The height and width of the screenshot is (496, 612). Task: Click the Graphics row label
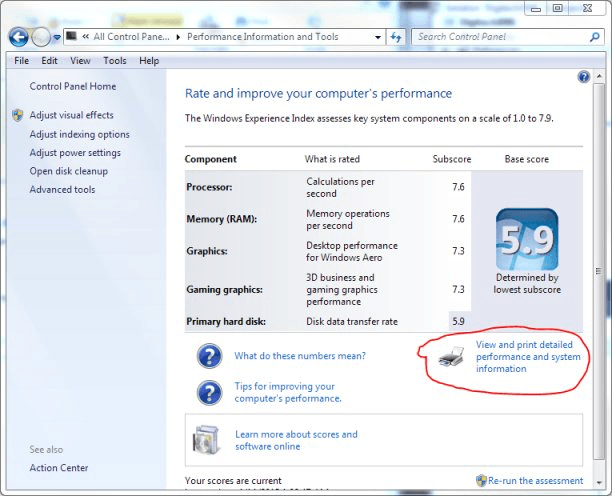[207, 251]
